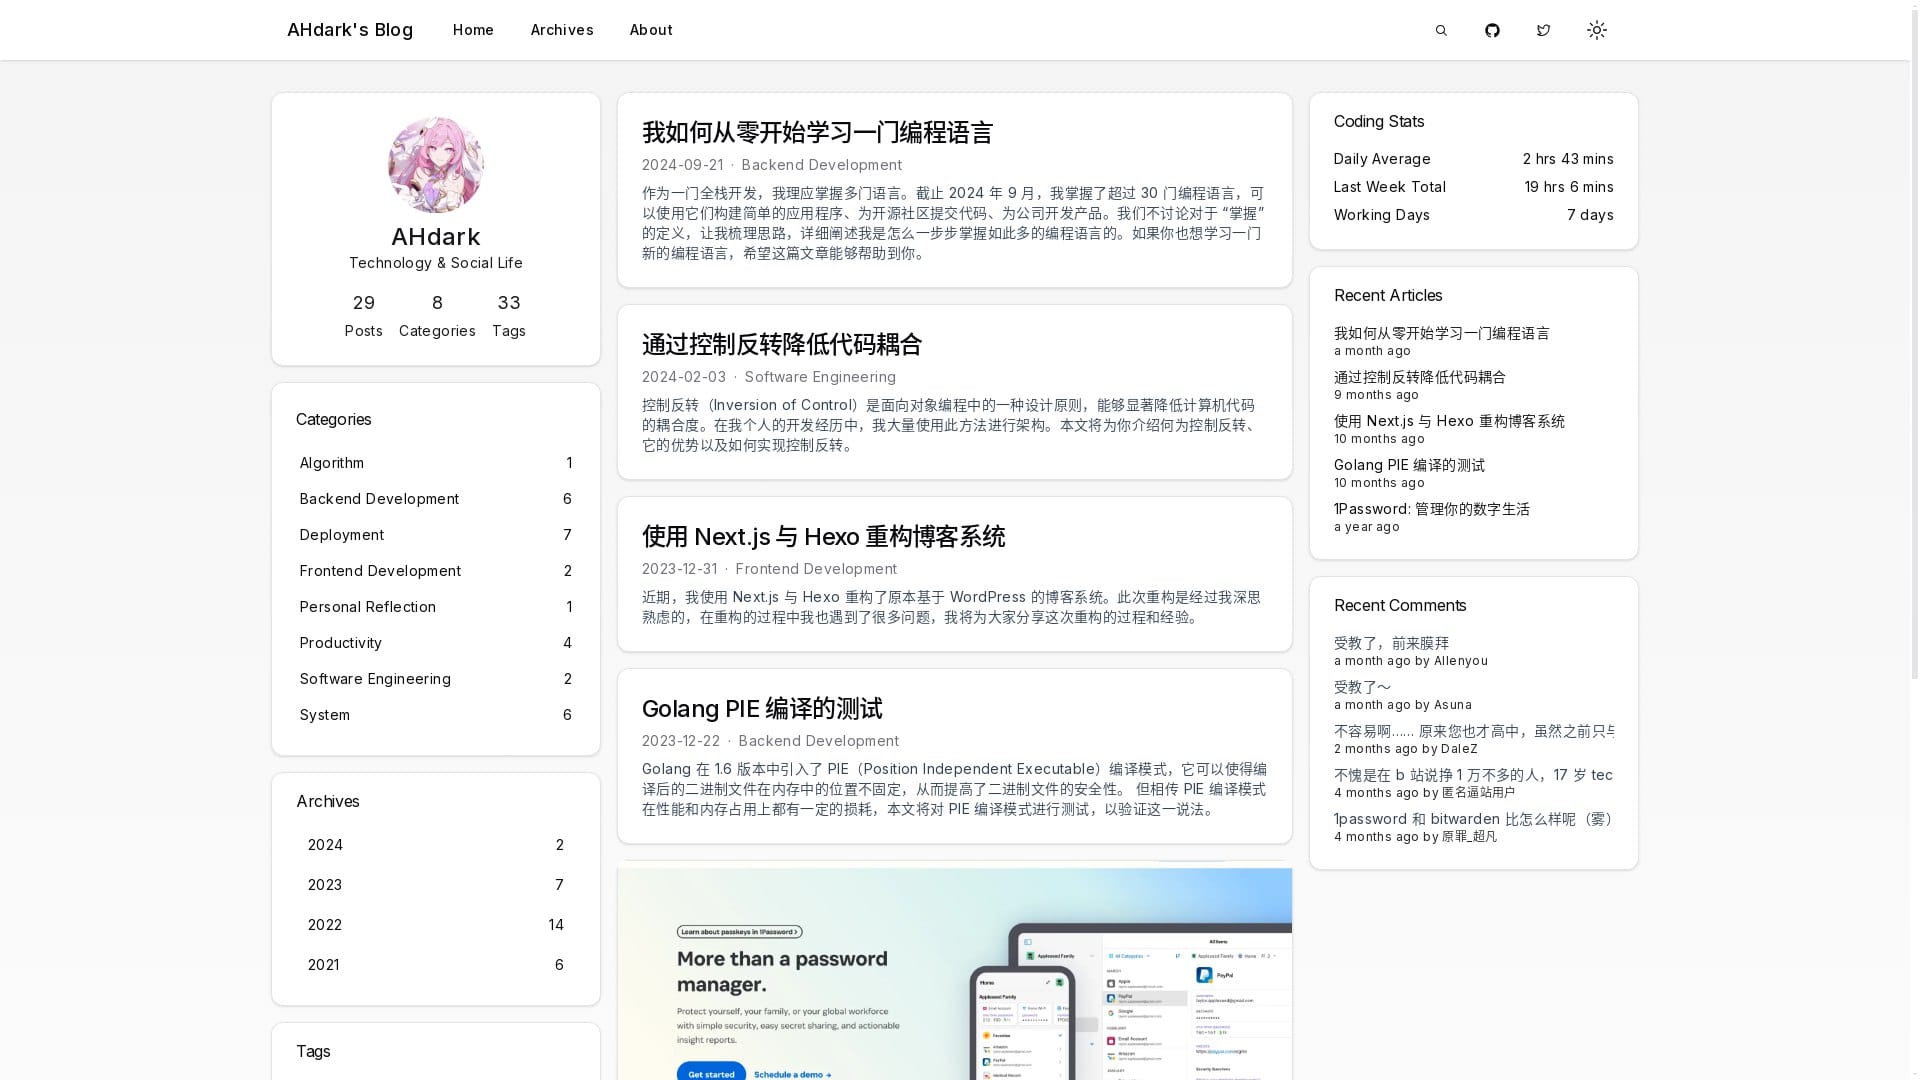Click the AHdark's Blog site title
This screenshot has width=1920, height=1080.
[349, 30]
